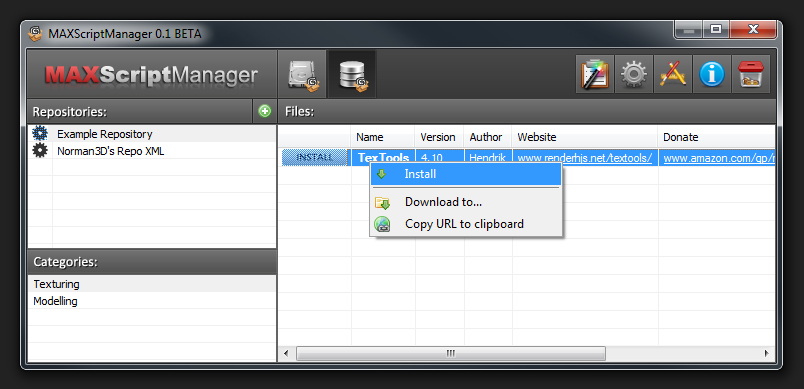Select the TexTools name cell
The image size is (804, 389).
click(x=383, y=158)
